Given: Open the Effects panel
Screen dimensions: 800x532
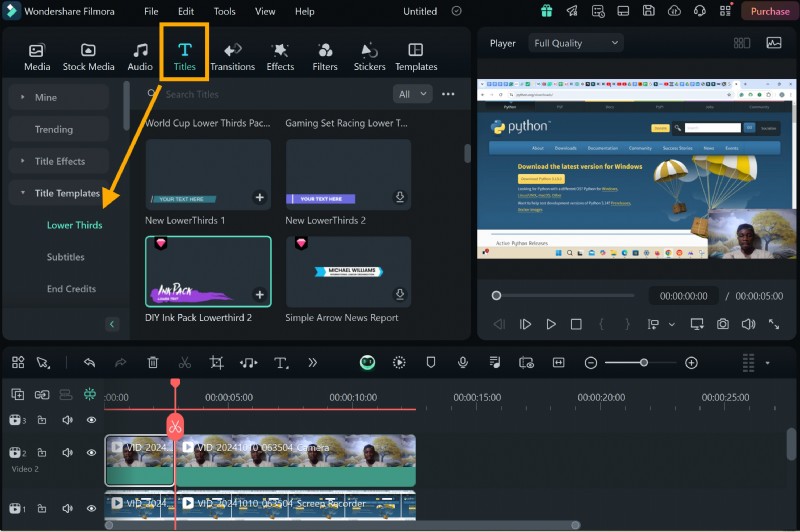Looking at the screenshot, I should [x=280, y=56].
